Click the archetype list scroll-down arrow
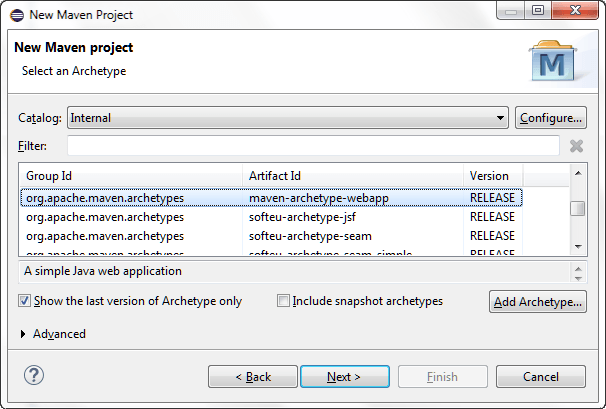The image size is (606, 409). point(578,247)
